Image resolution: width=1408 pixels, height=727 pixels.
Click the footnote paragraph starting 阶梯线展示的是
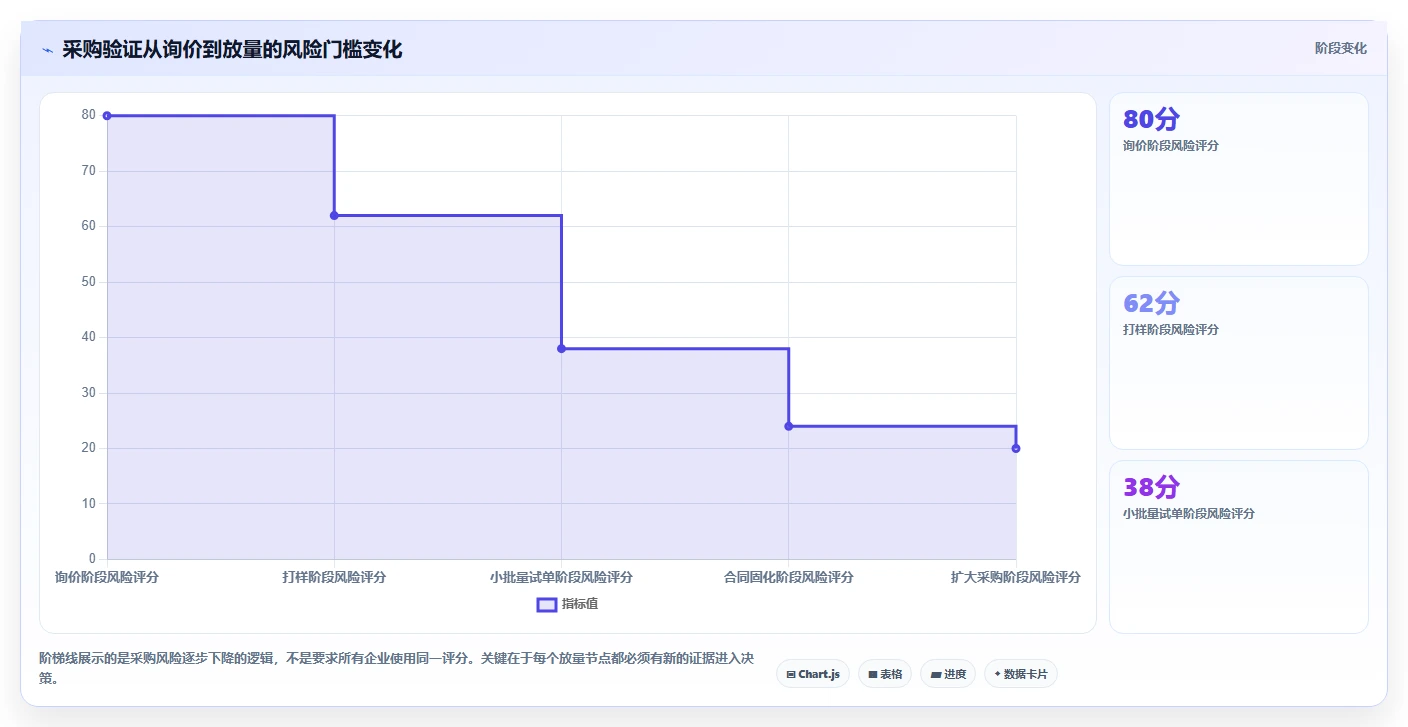click(x=396, y=669)
